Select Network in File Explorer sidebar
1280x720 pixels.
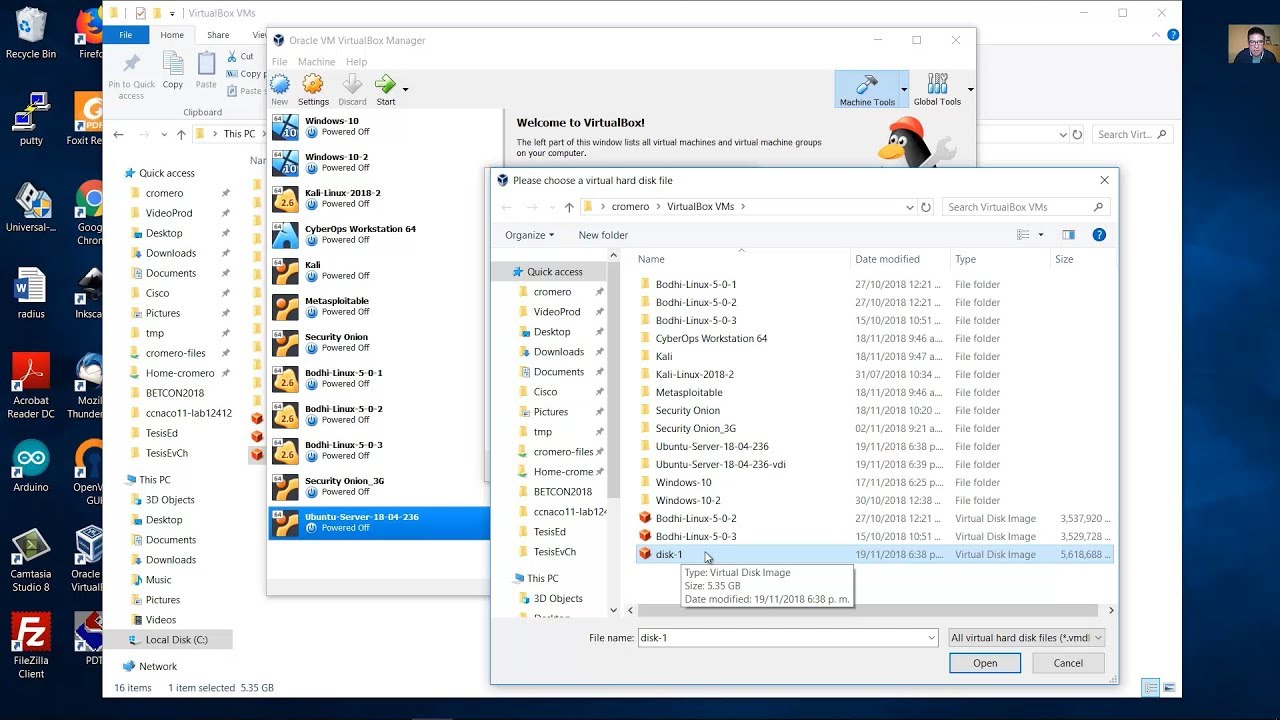point(157,666)
